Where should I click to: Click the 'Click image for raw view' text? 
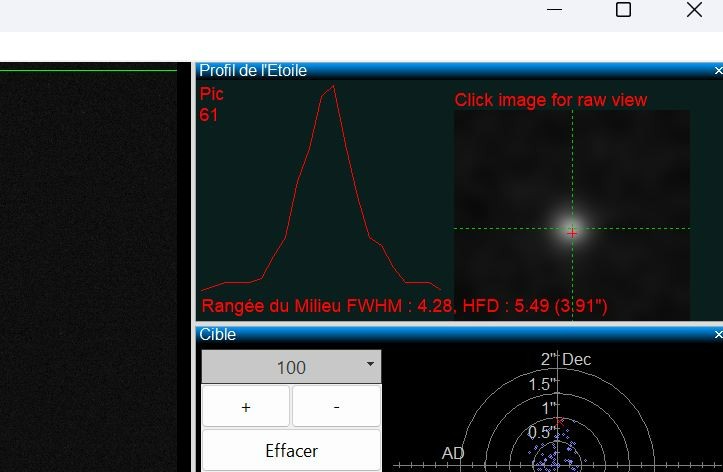(x=551, y=100)
